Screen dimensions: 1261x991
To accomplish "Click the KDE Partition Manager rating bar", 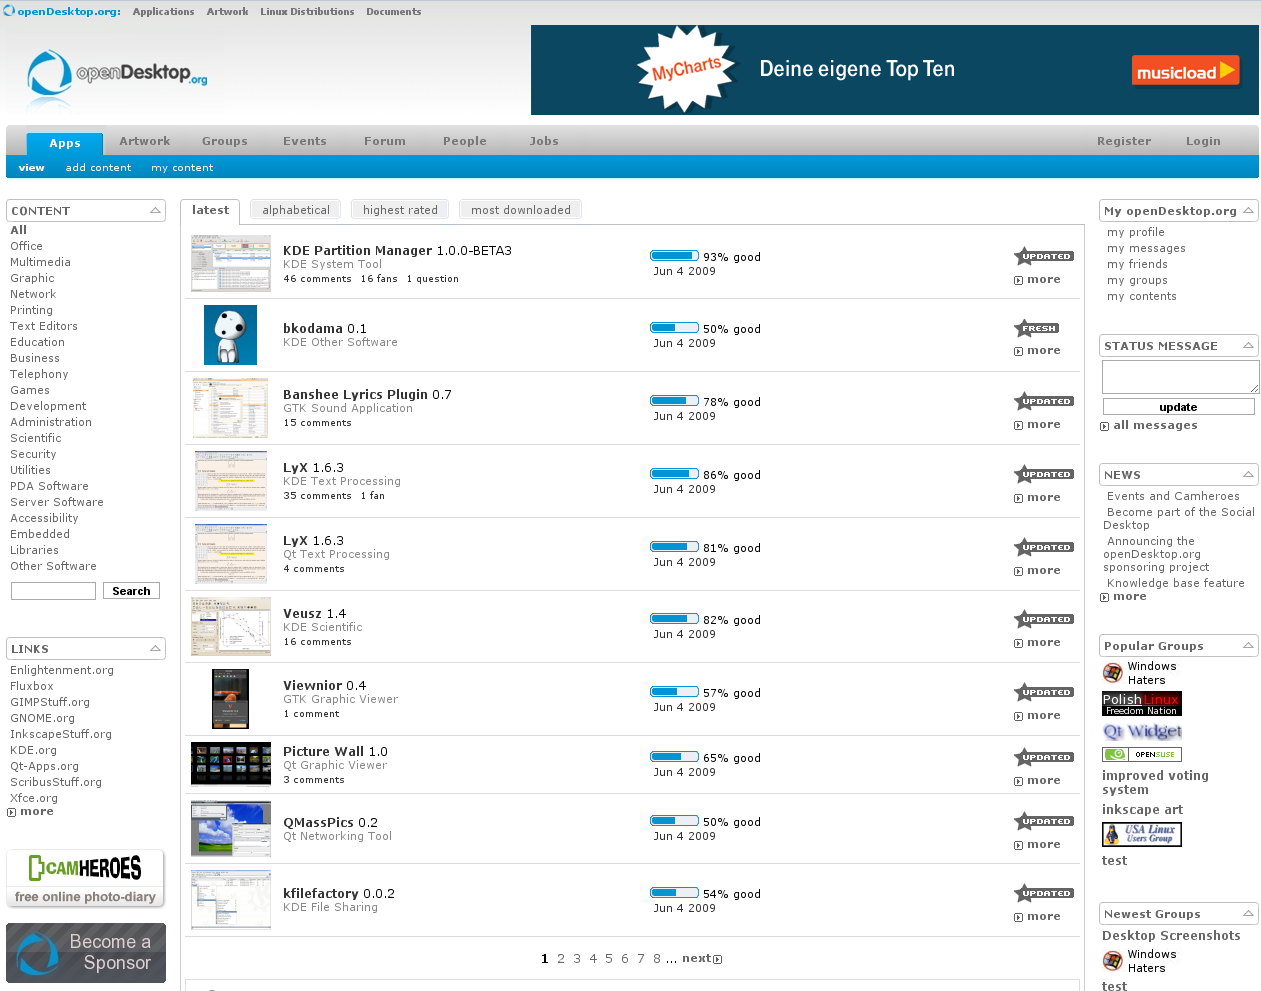I will click(674, 256).
